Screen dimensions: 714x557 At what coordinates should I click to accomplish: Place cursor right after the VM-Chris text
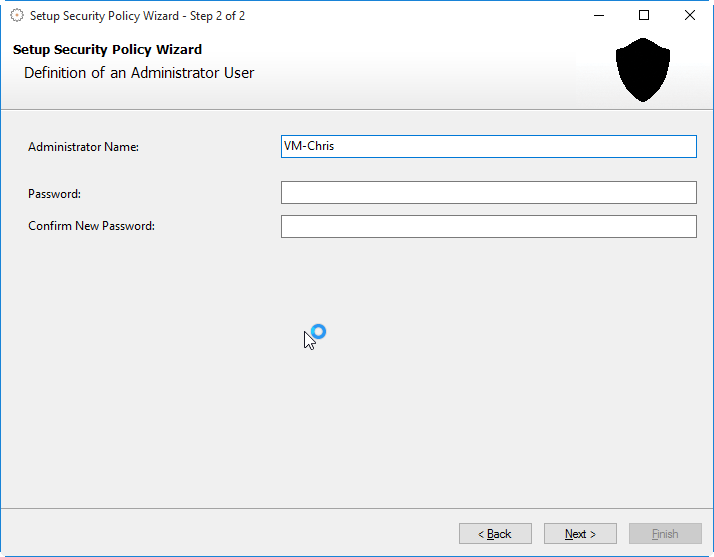click(337, 146)
